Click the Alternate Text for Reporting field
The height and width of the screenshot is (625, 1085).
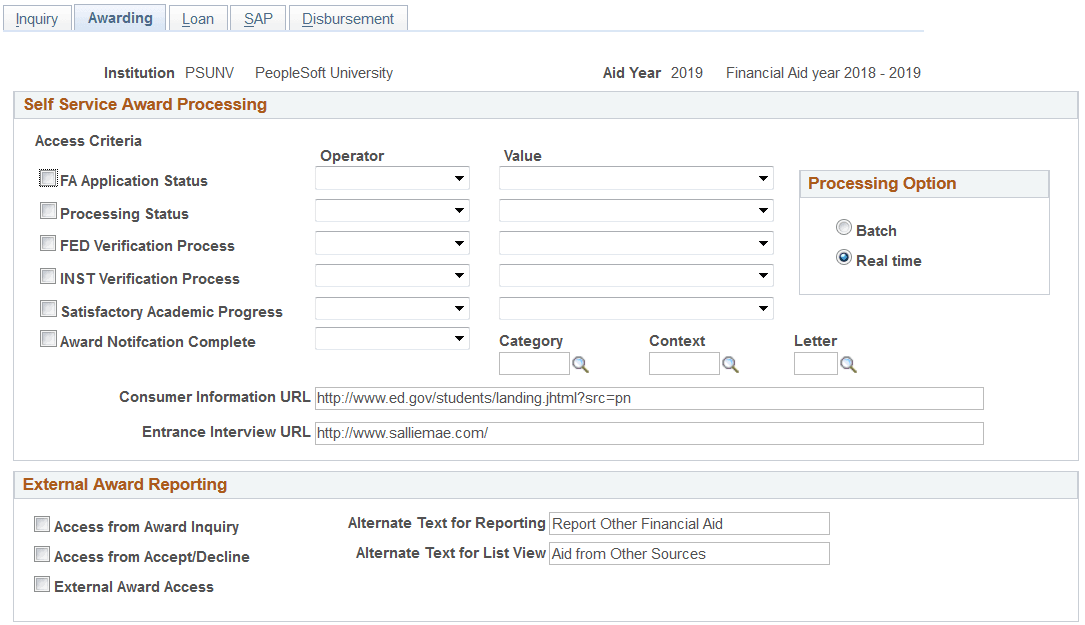[688, 523]
